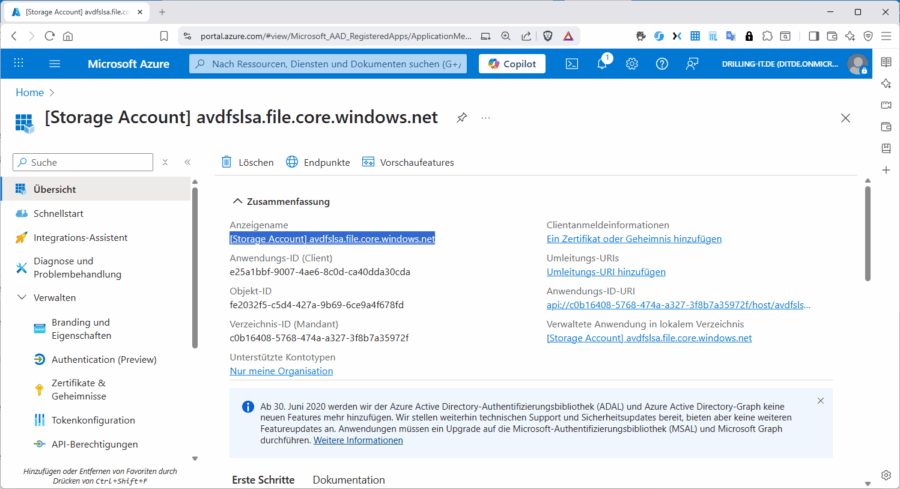Collapse the left navigation pane
This screenshot has width=900, height=489.
tap(188, 162)
